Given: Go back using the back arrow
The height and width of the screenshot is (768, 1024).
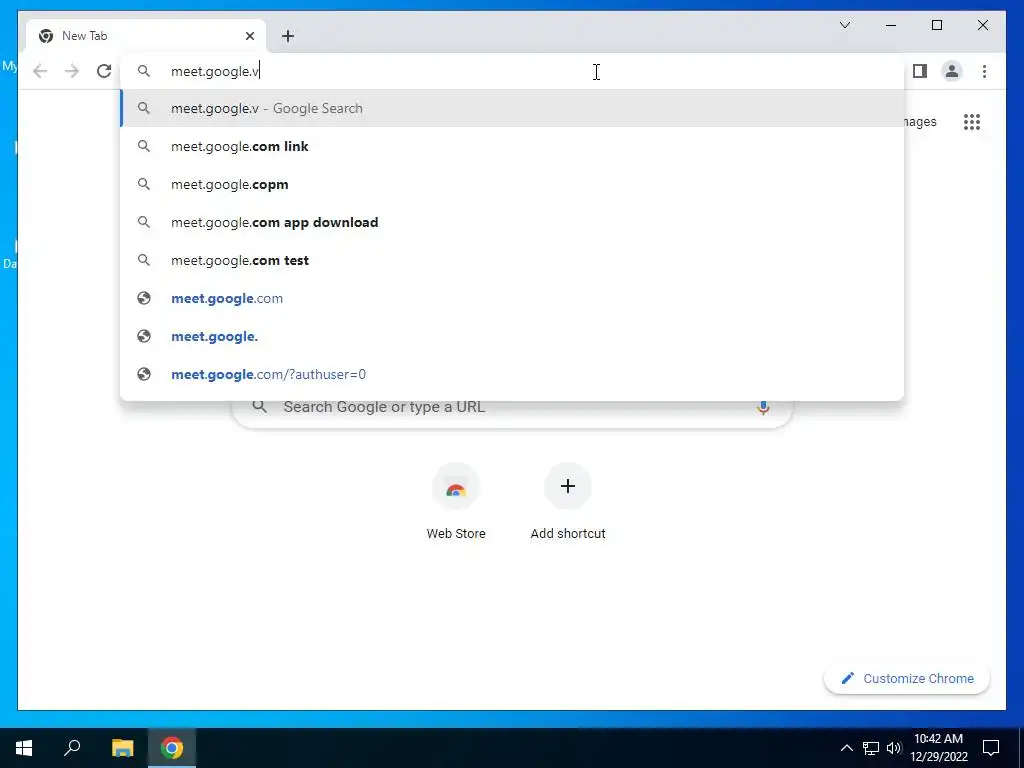Looking at the screenshot, I should pos(40,71).
